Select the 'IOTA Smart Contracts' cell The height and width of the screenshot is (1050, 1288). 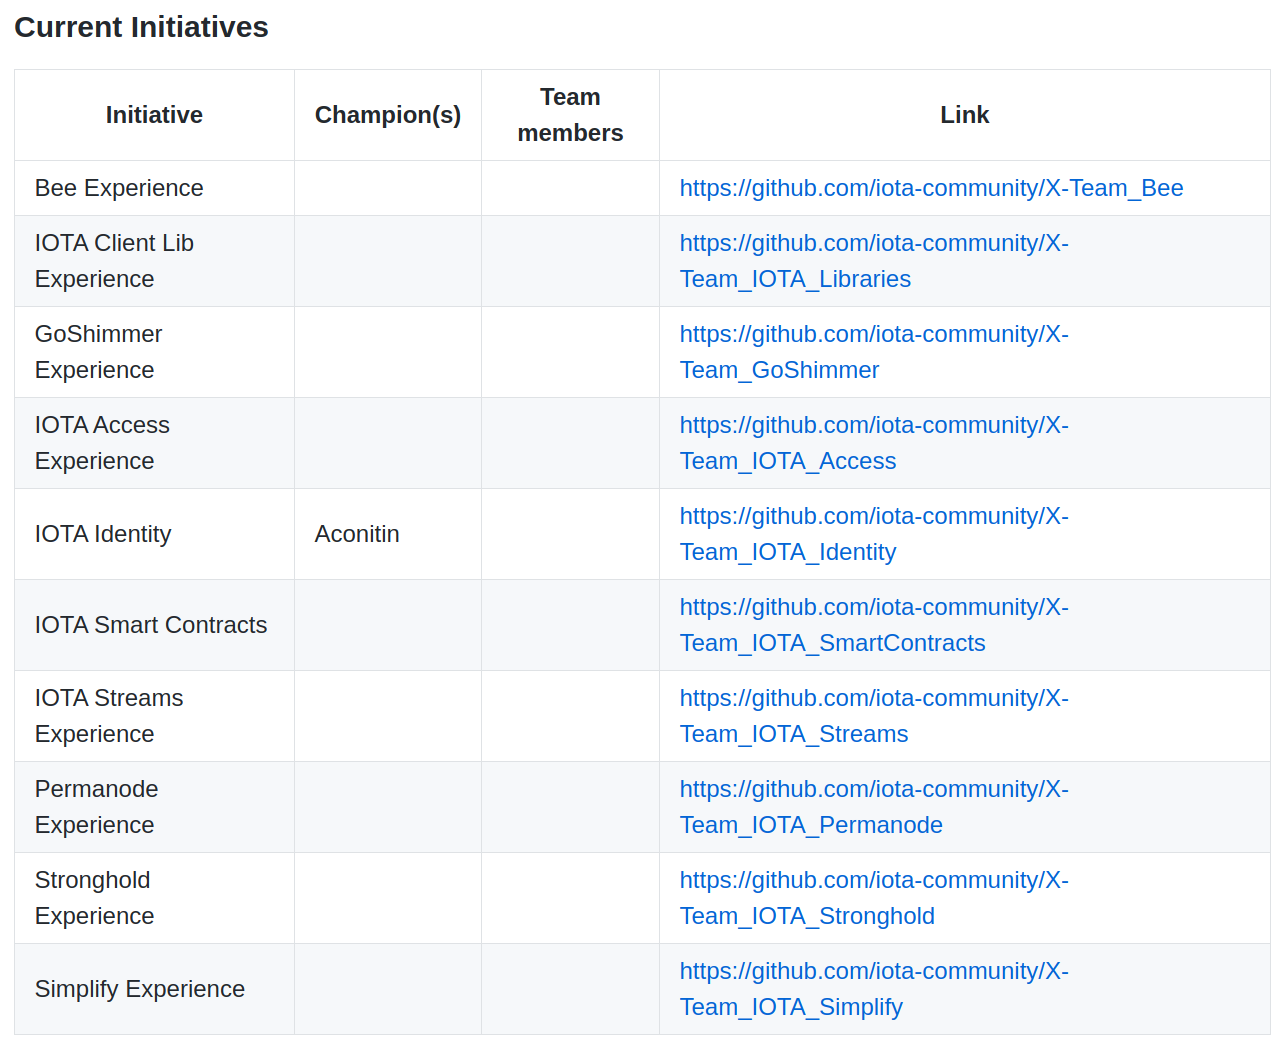154,625
